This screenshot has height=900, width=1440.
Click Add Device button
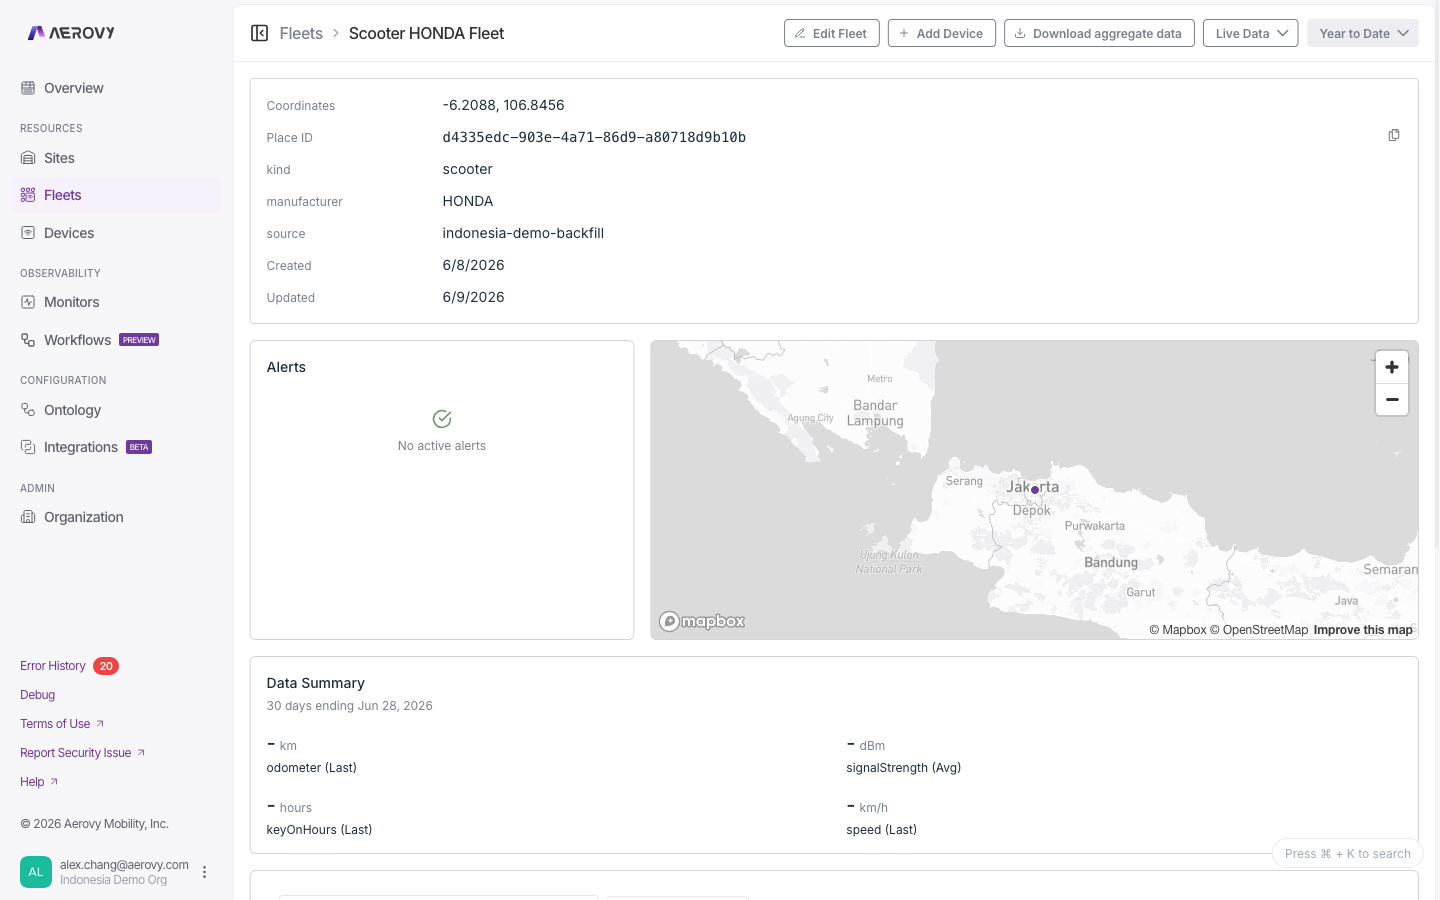[942, 33]
